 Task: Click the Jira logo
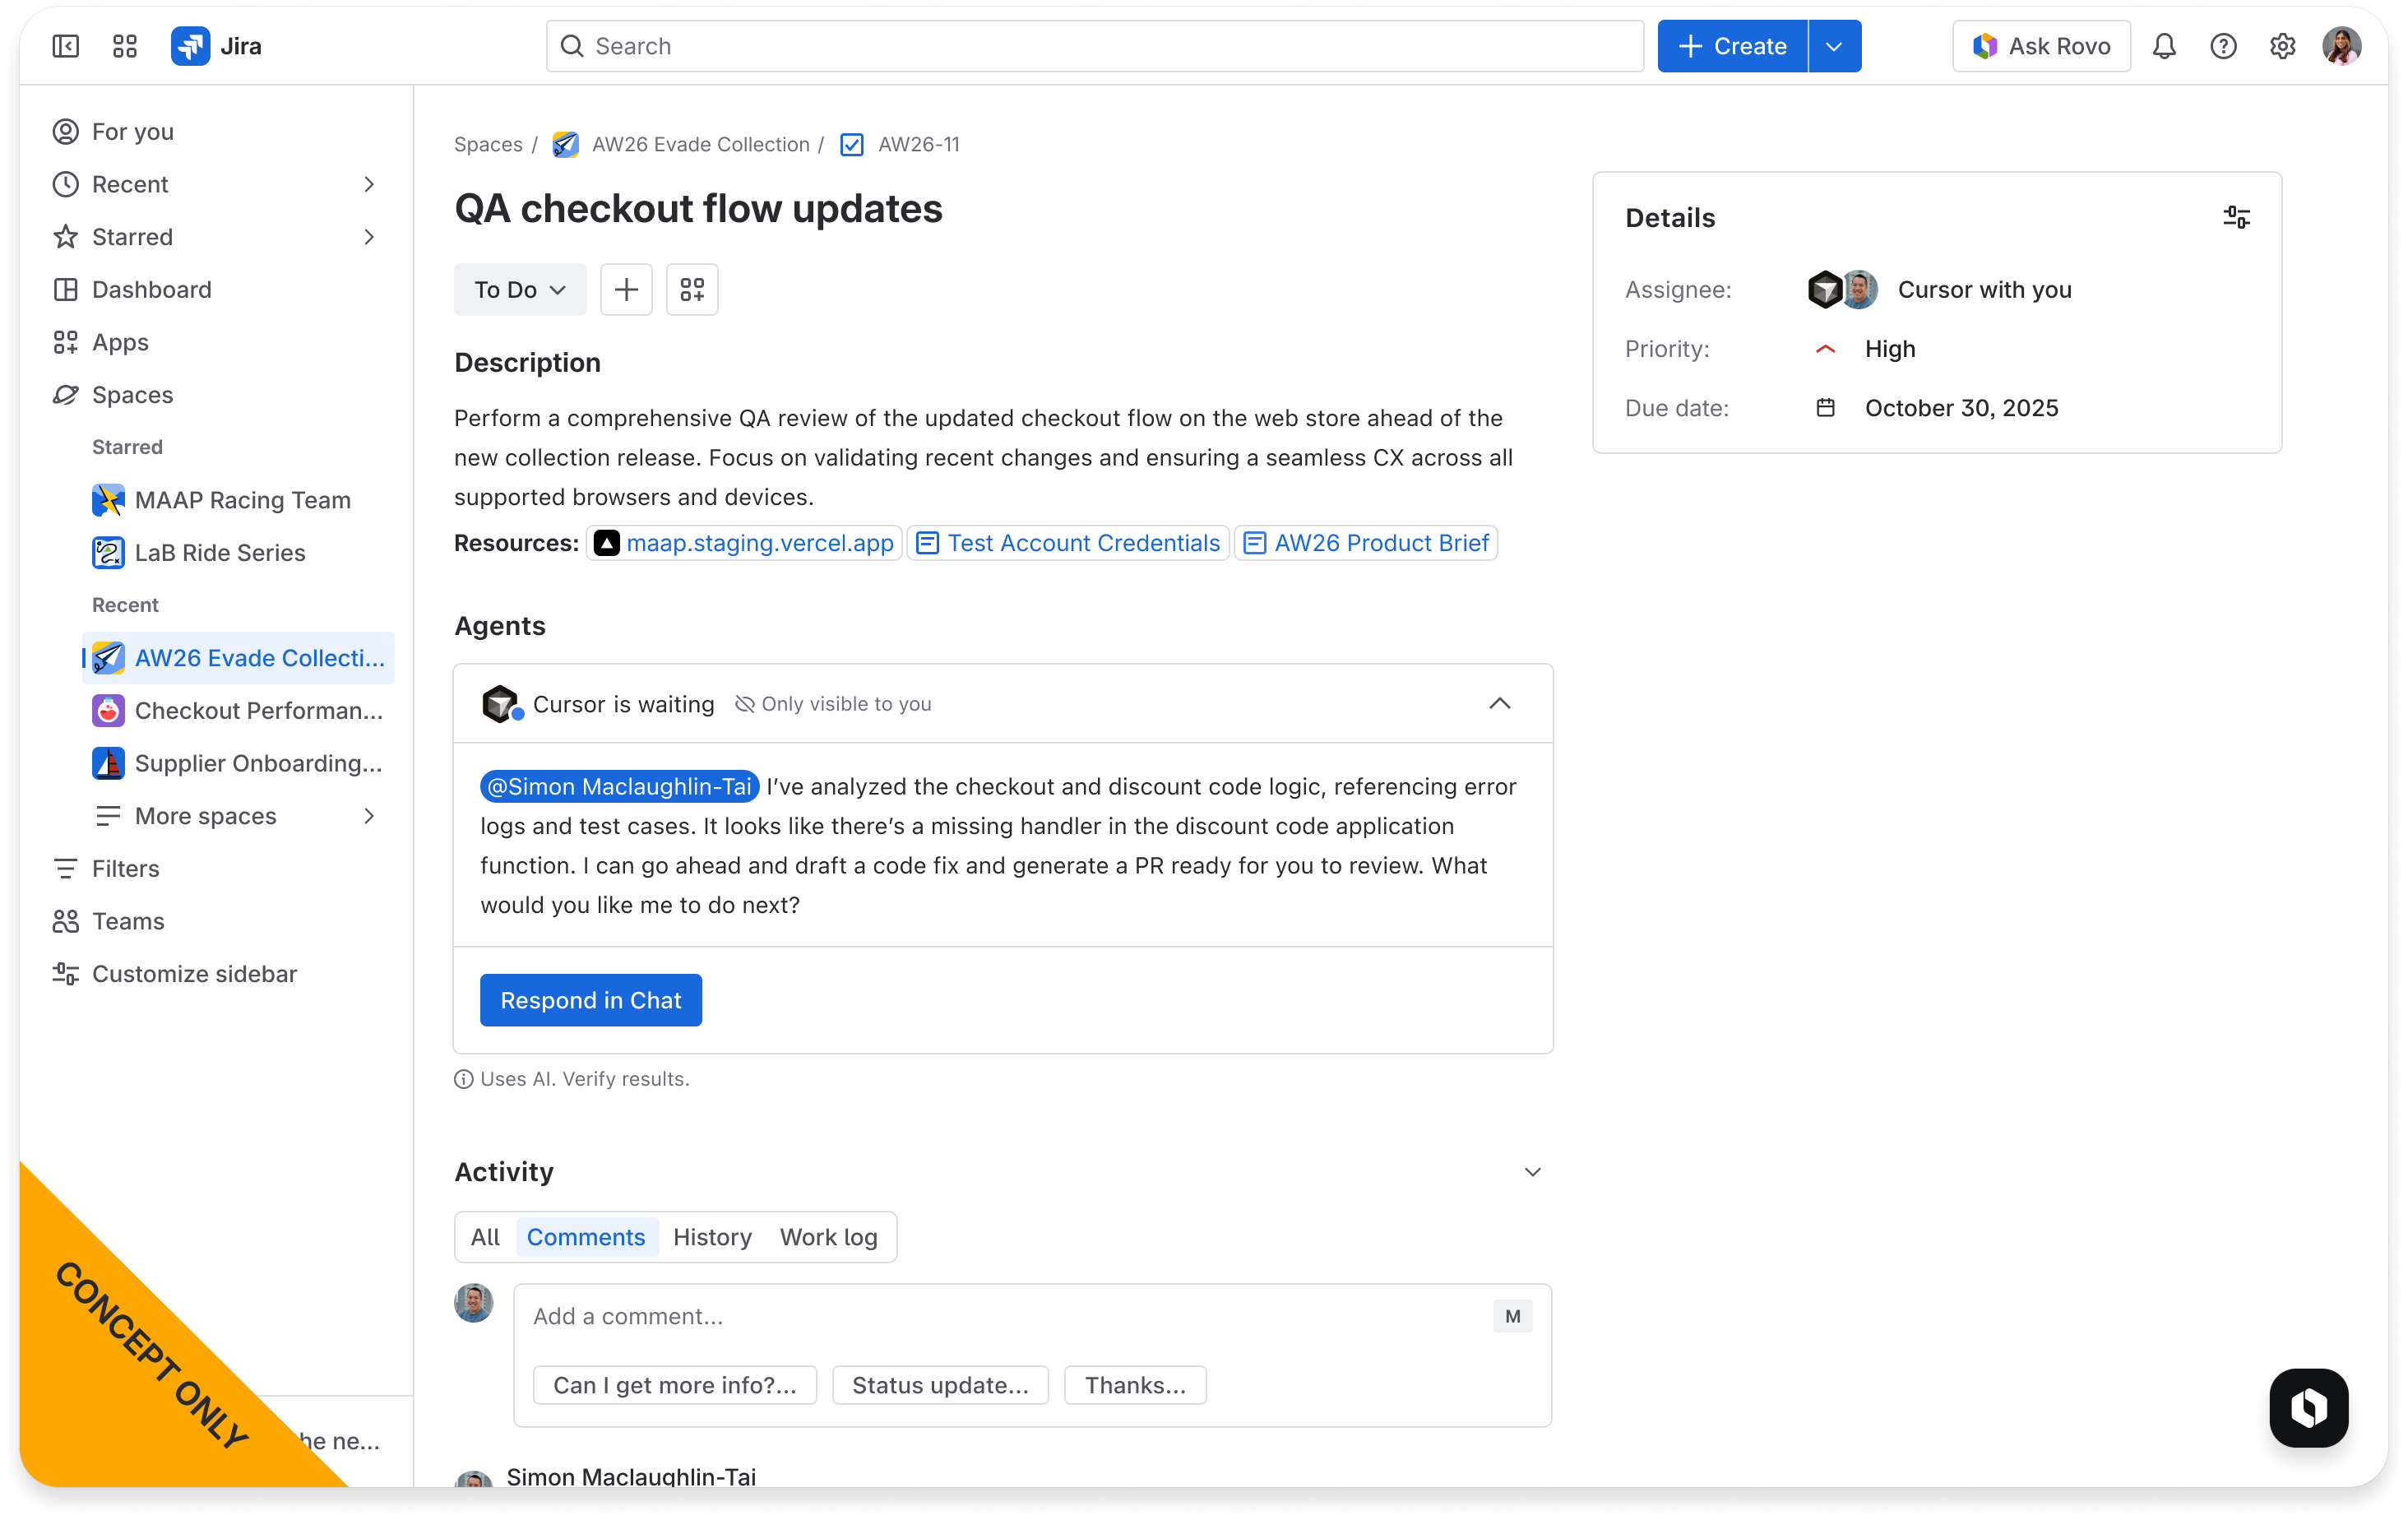tap(192, 46)
